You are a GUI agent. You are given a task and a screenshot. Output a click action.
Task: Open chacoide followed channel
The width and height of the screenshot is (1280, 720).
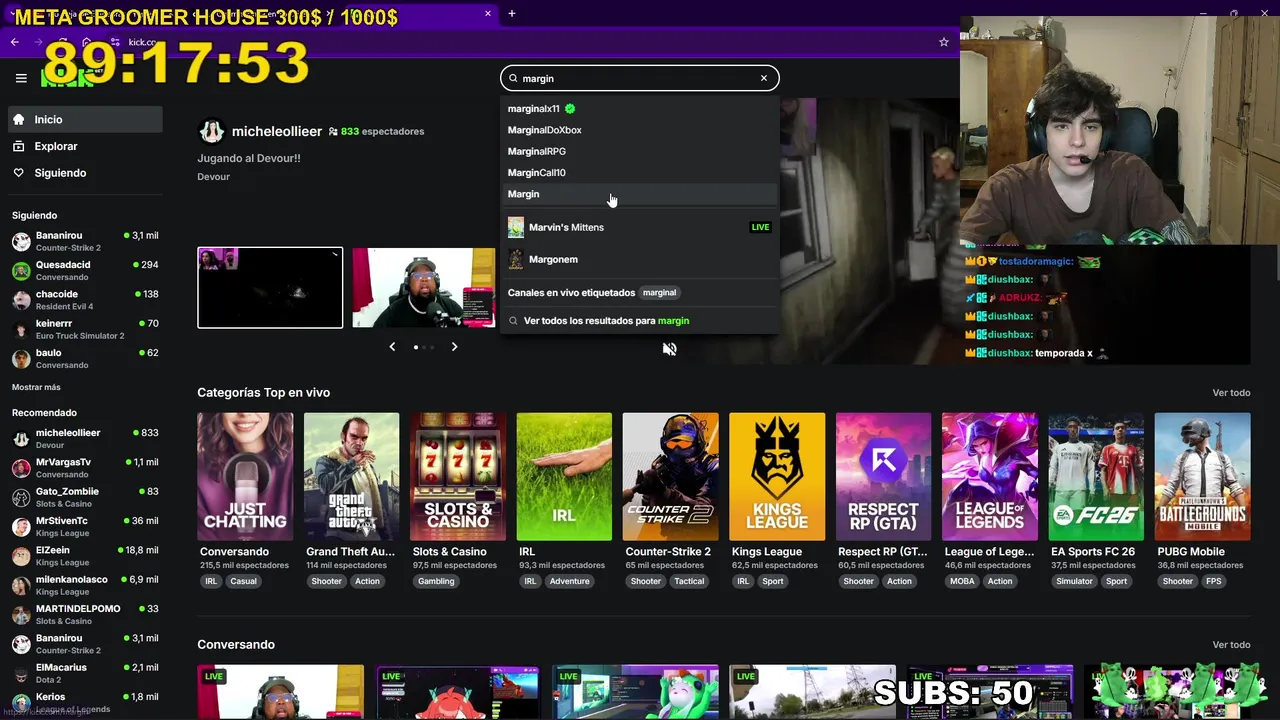(85, 300)
